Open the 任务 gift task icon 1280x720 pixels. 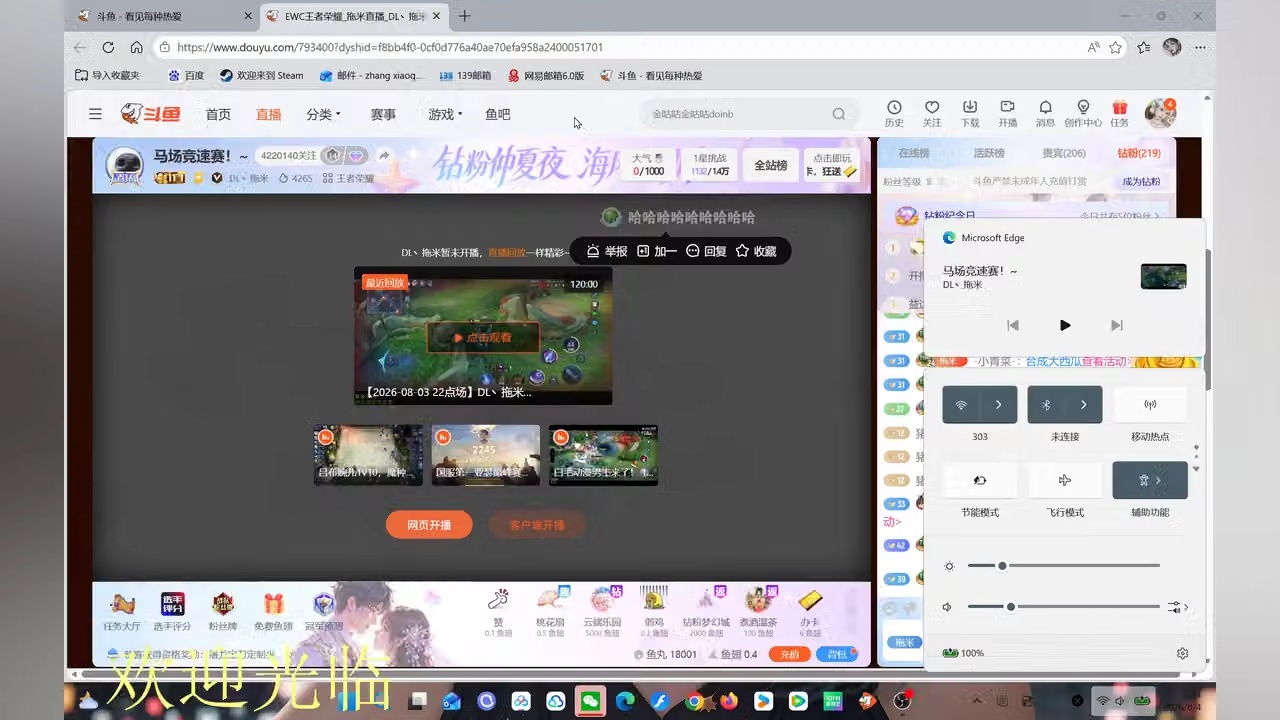pos(1119,113)
